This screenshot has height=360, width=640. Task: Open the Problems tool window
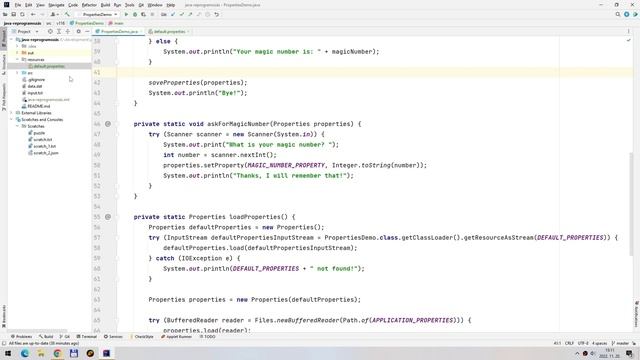pyautogui.click(x=21, y=337)
